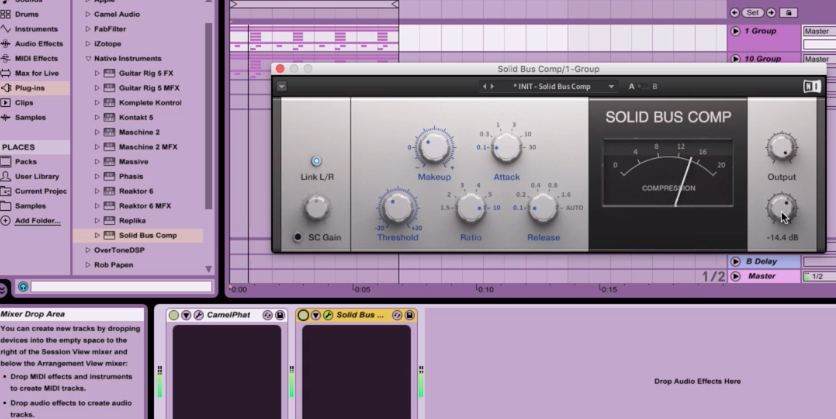Click the Native Instruments logo in Solid Bus Comp
836x419 pixels.
click(x=811, y=86)
